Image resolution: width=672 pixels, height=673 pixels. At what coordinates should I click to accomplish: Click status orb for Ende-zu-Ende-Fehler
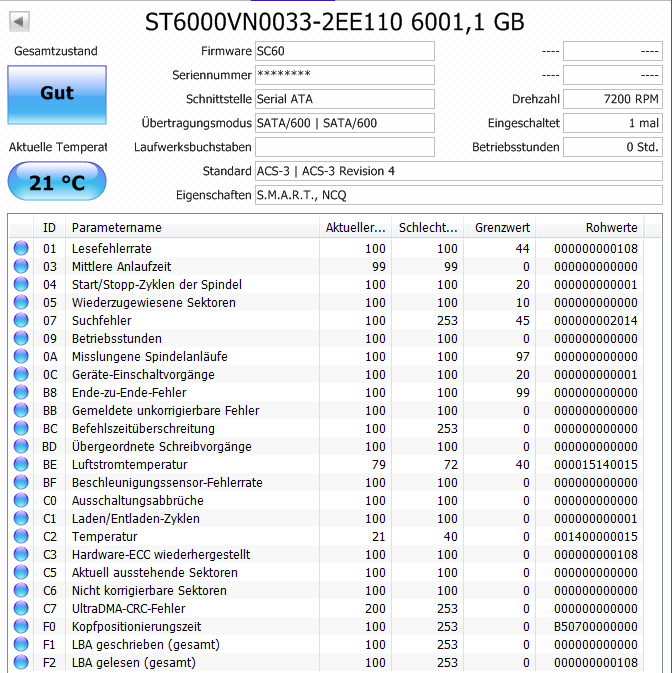coord(21,392)
